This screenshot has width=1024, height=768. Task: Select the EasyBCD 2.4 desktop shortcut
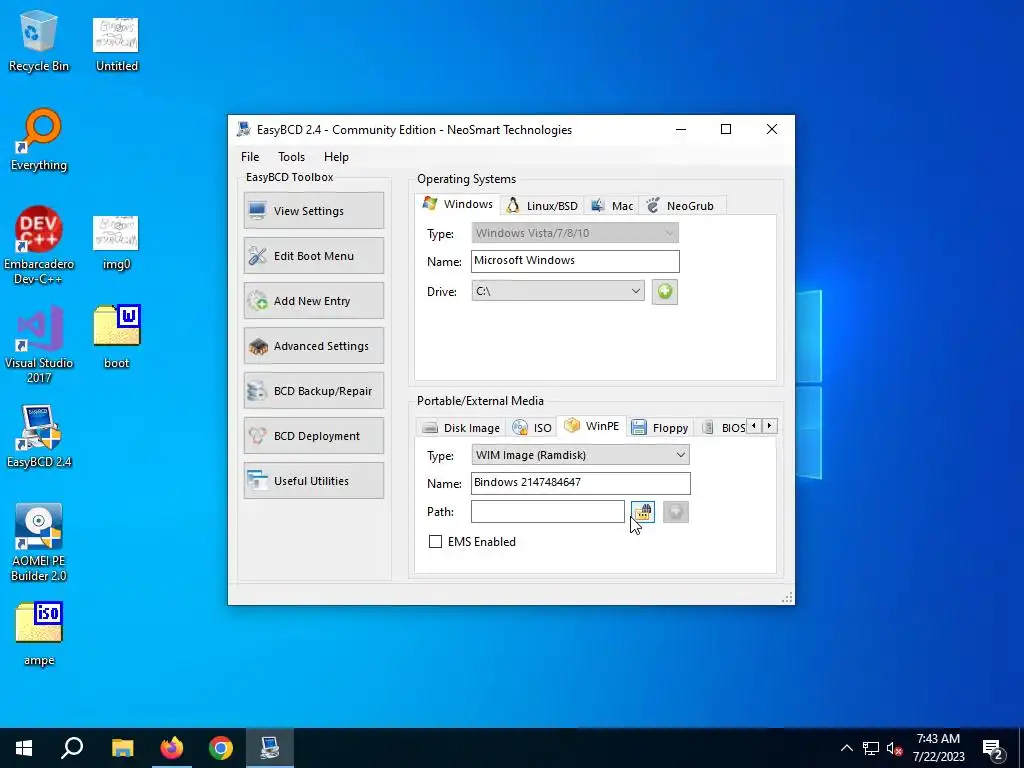tap(39, 436)
